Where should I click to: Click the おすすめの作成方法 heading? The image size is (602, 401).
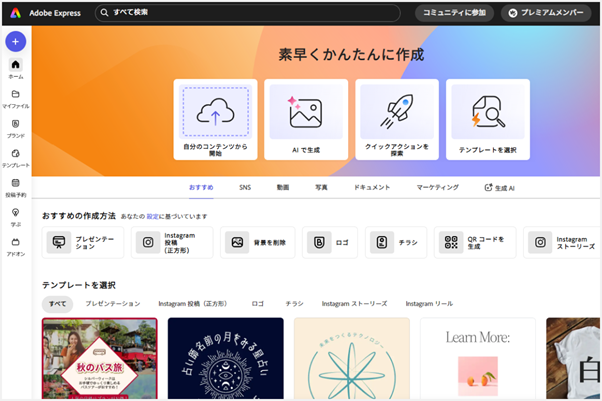tap(79, 216)
